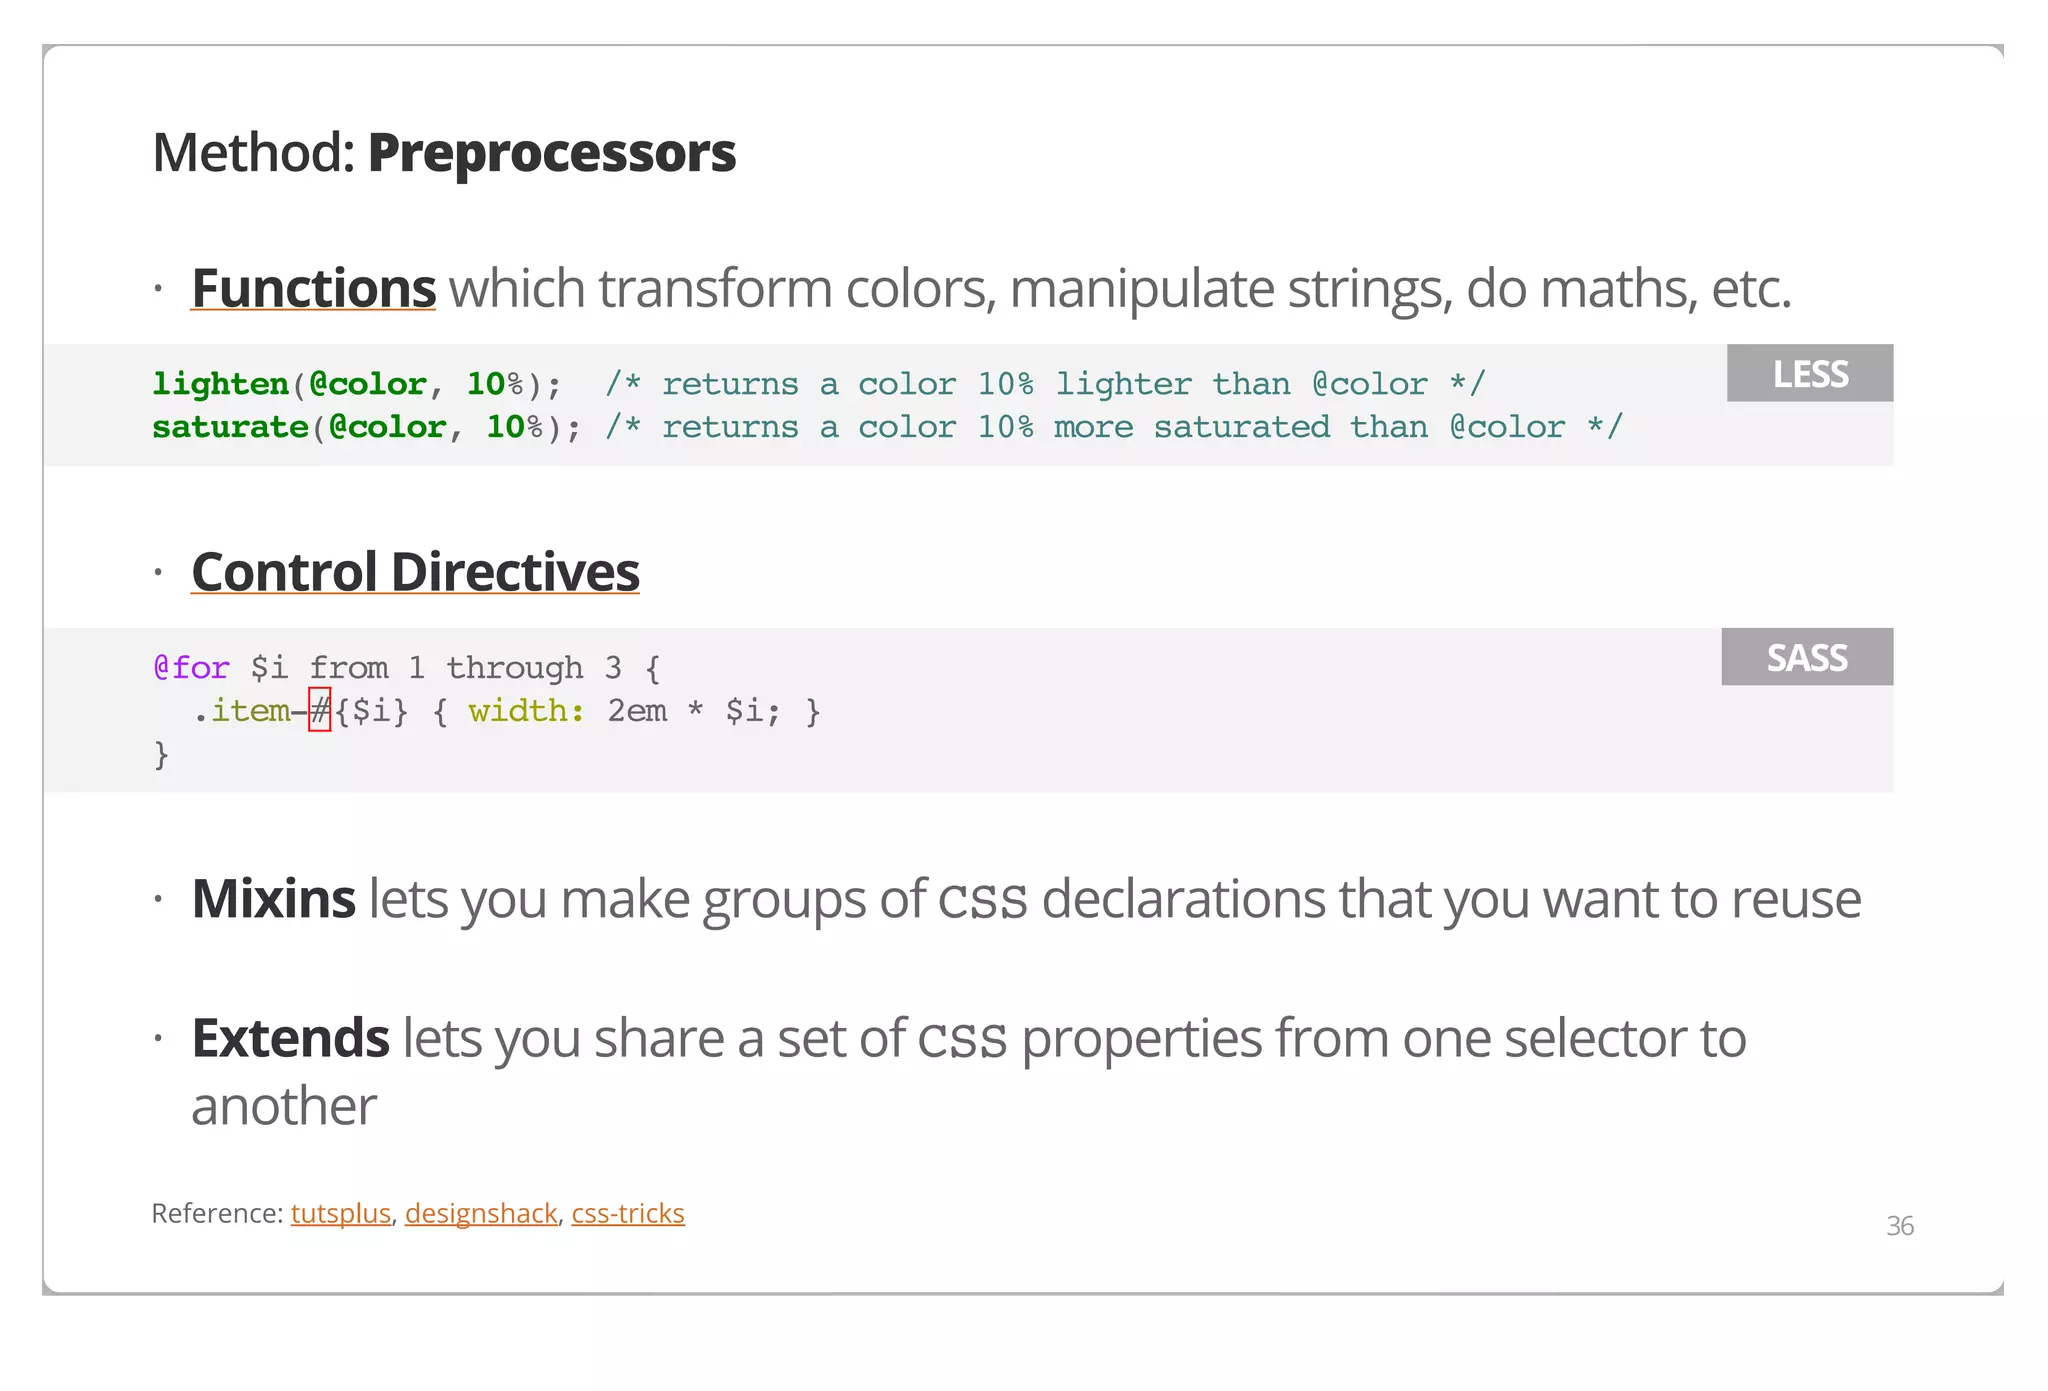Select the slide title Method: Preprocessors
This screenshot has height=1391, width=2048.
point(444,153)
